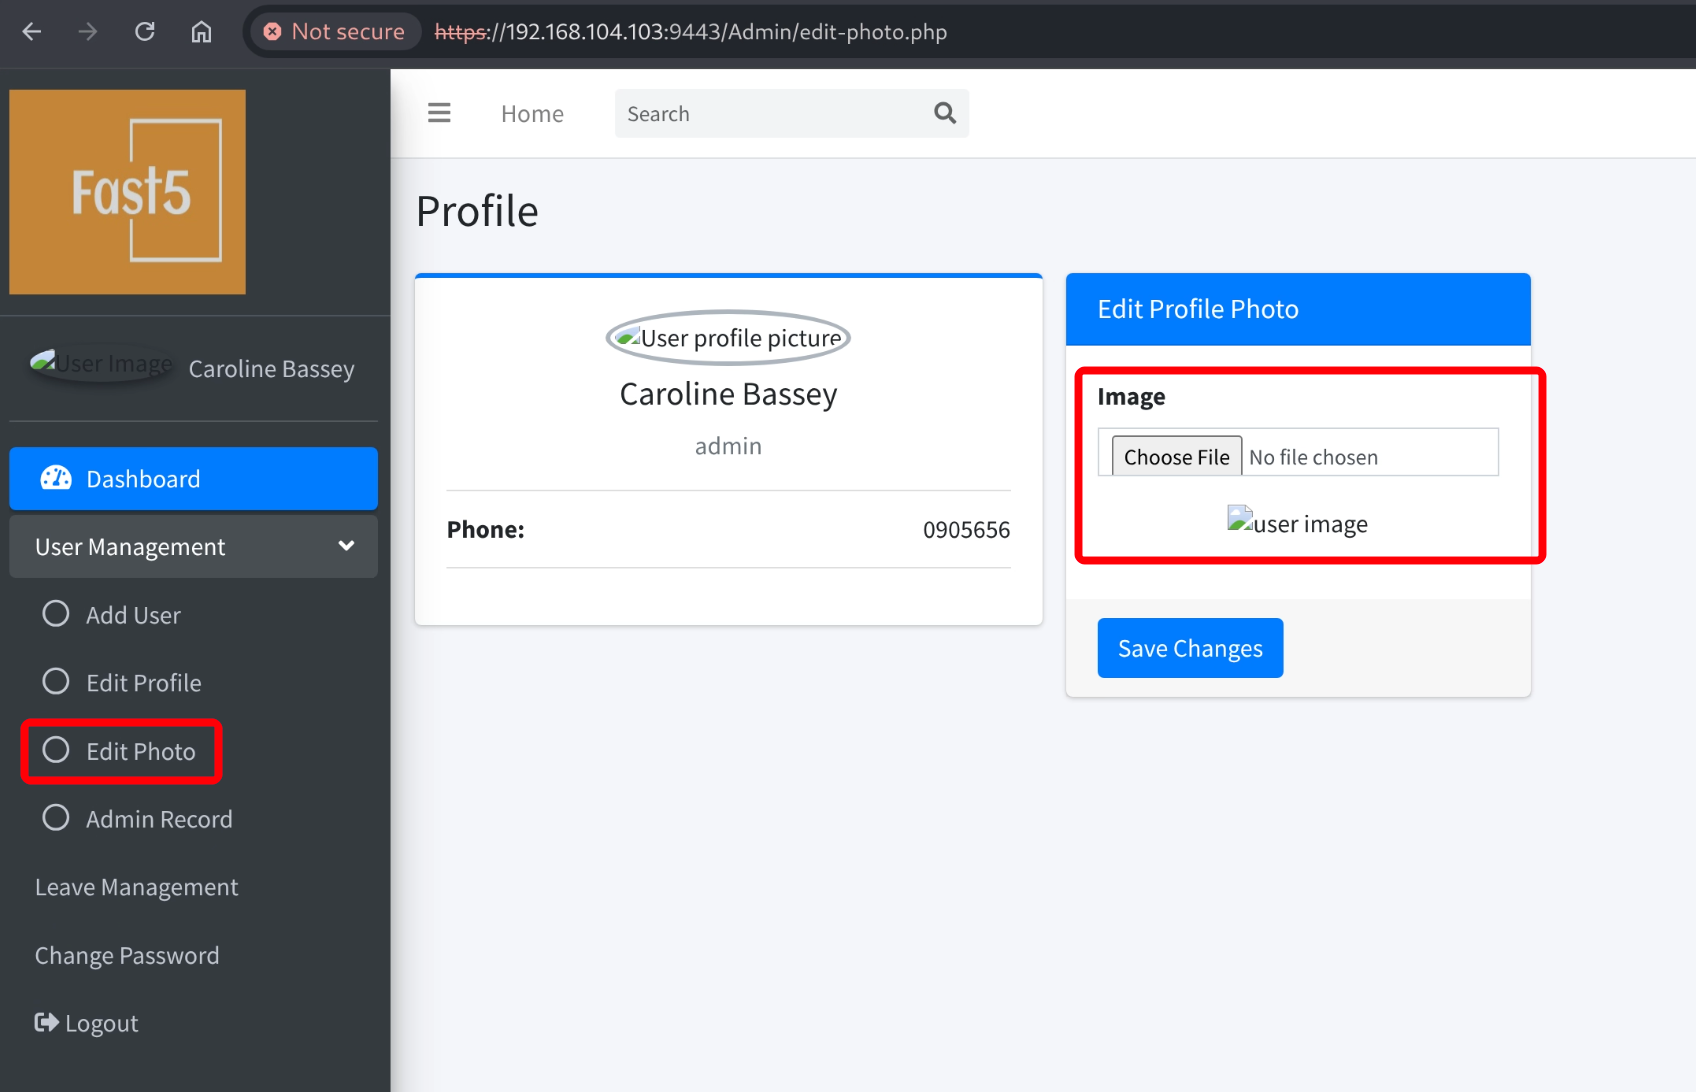Viewport: 1696px width, 1092px height.
Task: Open the Change Password link
Action: [x=127, y=955]
